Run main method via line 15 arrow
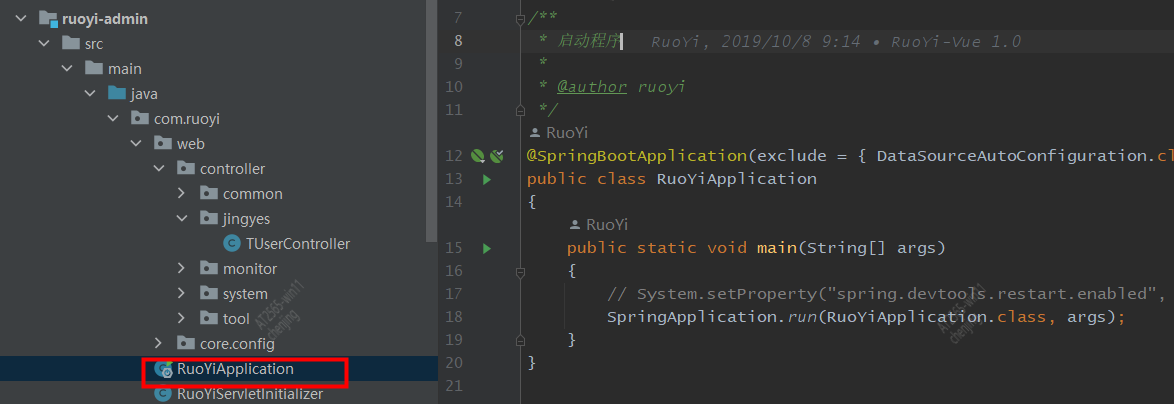 487,248
